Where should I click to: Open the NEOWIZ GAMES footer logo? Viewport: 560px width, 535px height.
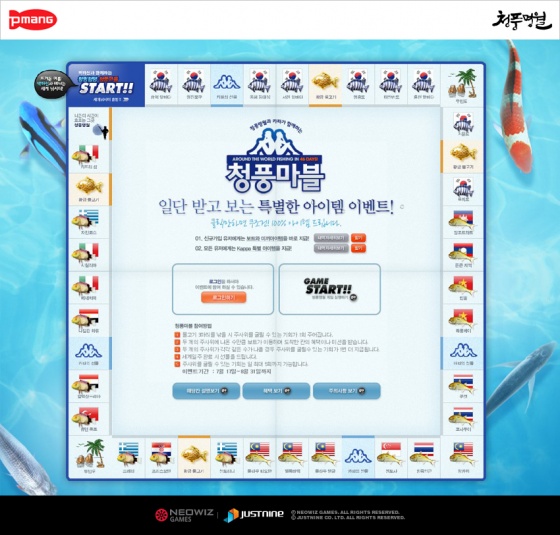pos(184,515)
